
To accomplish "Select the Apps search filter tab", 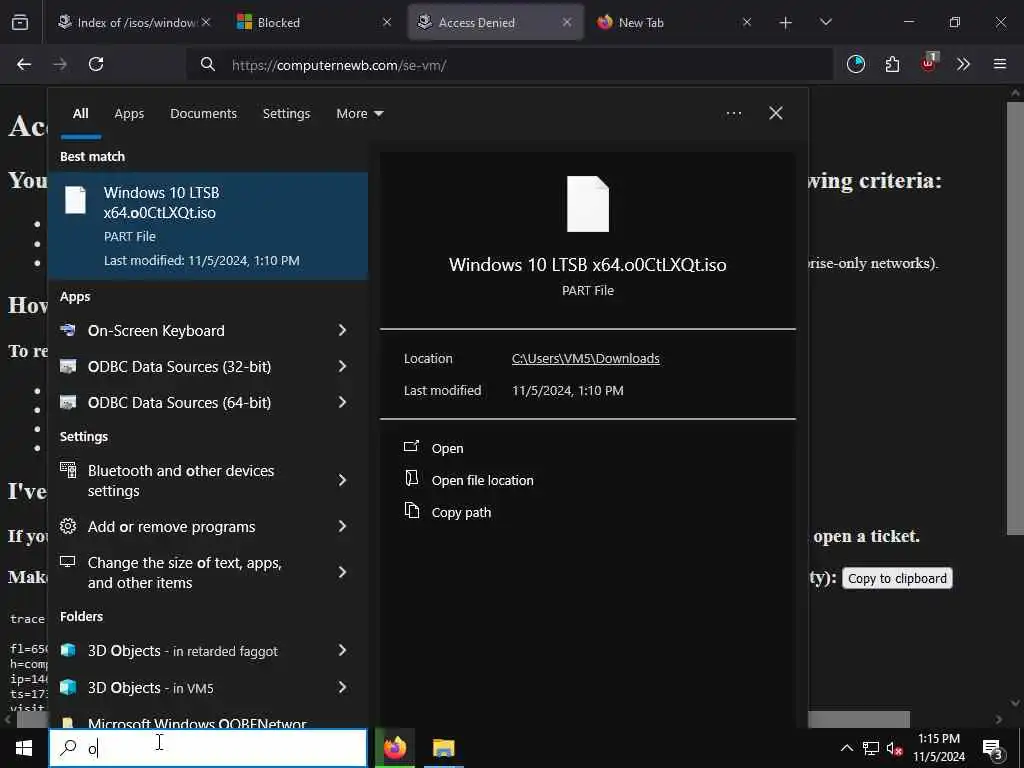I will [129, 114].
